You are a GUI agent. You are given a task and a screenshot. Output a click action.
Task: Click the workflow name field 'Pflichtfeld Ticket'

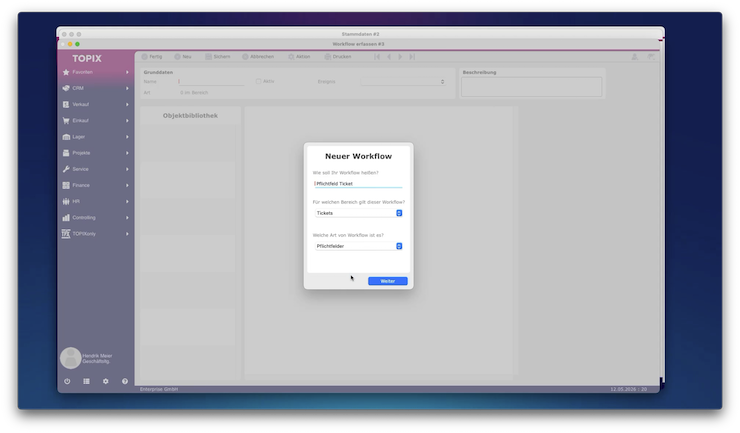coord(358,184)
